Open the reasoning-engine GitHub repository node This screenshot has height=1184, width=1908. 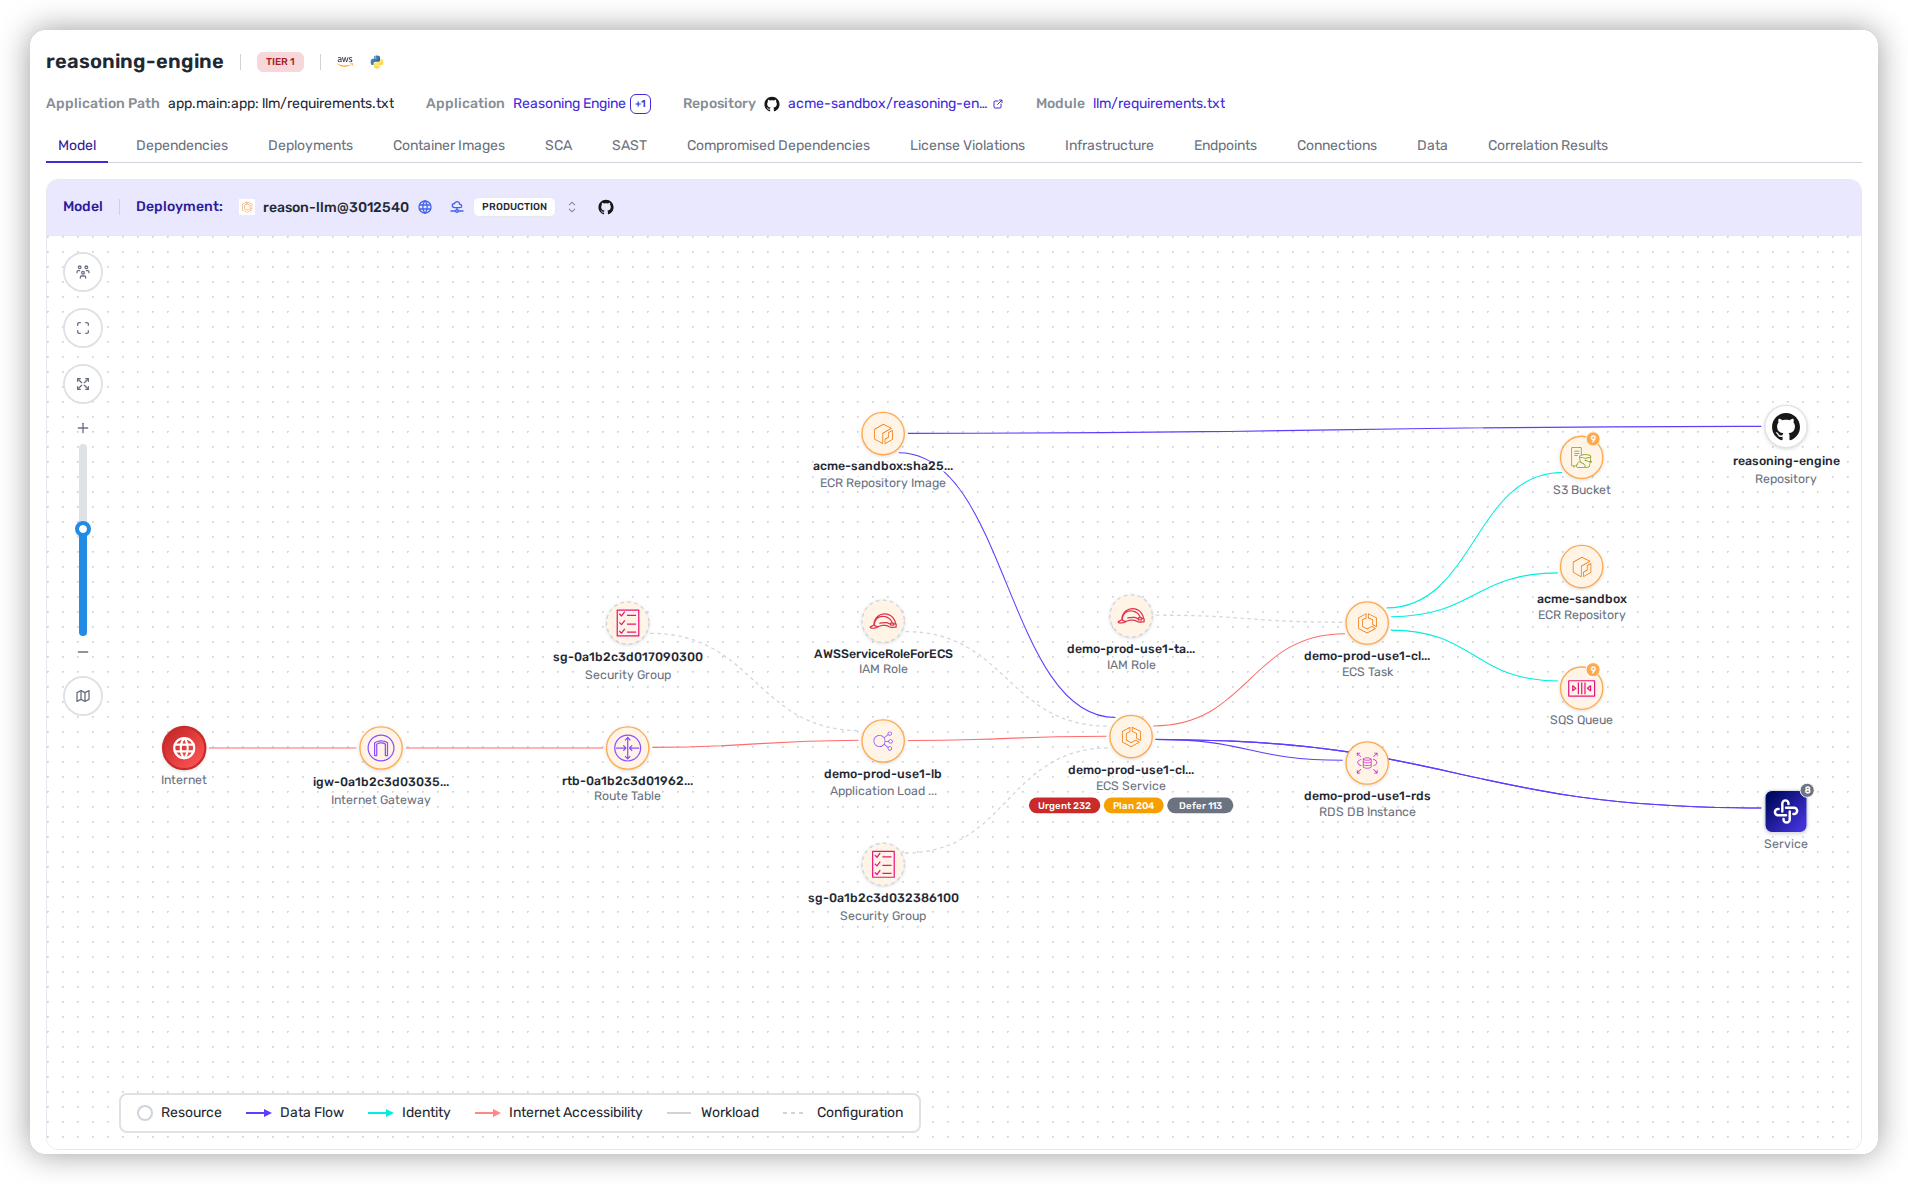coord(1786,427)
